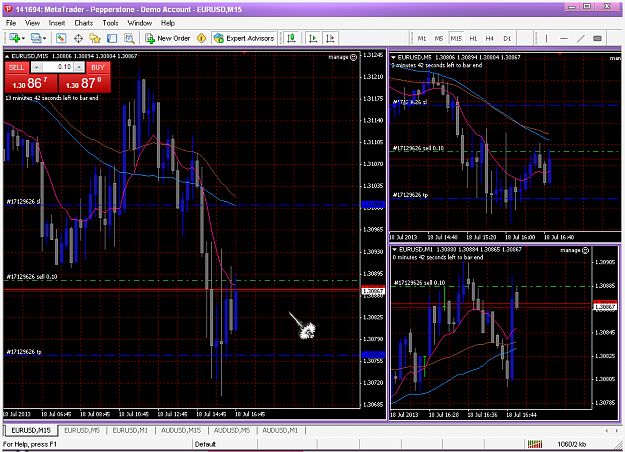
Task: Select #17129626 sell 0.10 label on M15 chart
Action: [x=32, y=277]
